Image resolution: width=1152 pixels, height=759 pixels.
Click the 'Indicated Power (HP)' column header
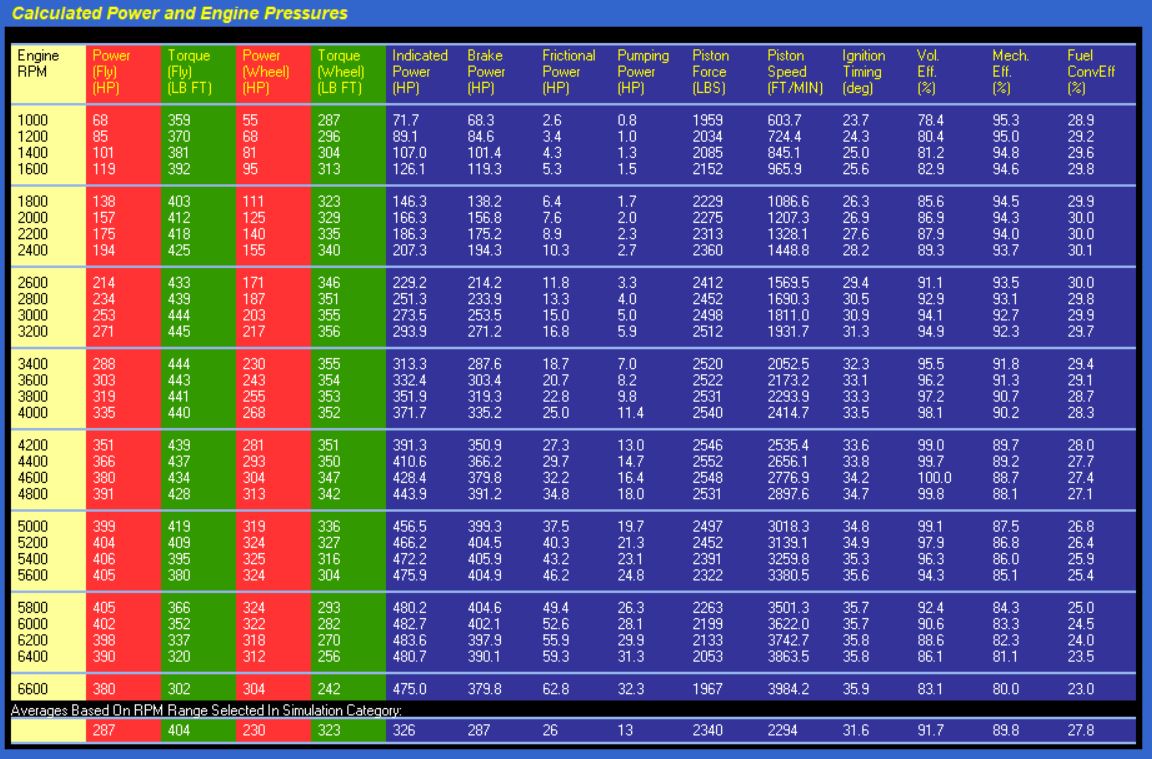point(420,71)
